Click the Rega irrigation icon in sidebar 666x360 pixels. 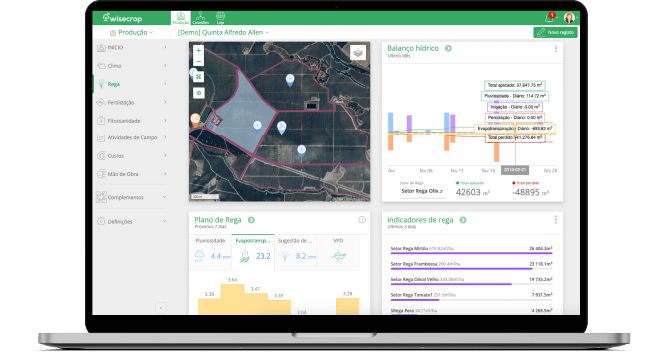pyautogui.click(x=101, y=84)
